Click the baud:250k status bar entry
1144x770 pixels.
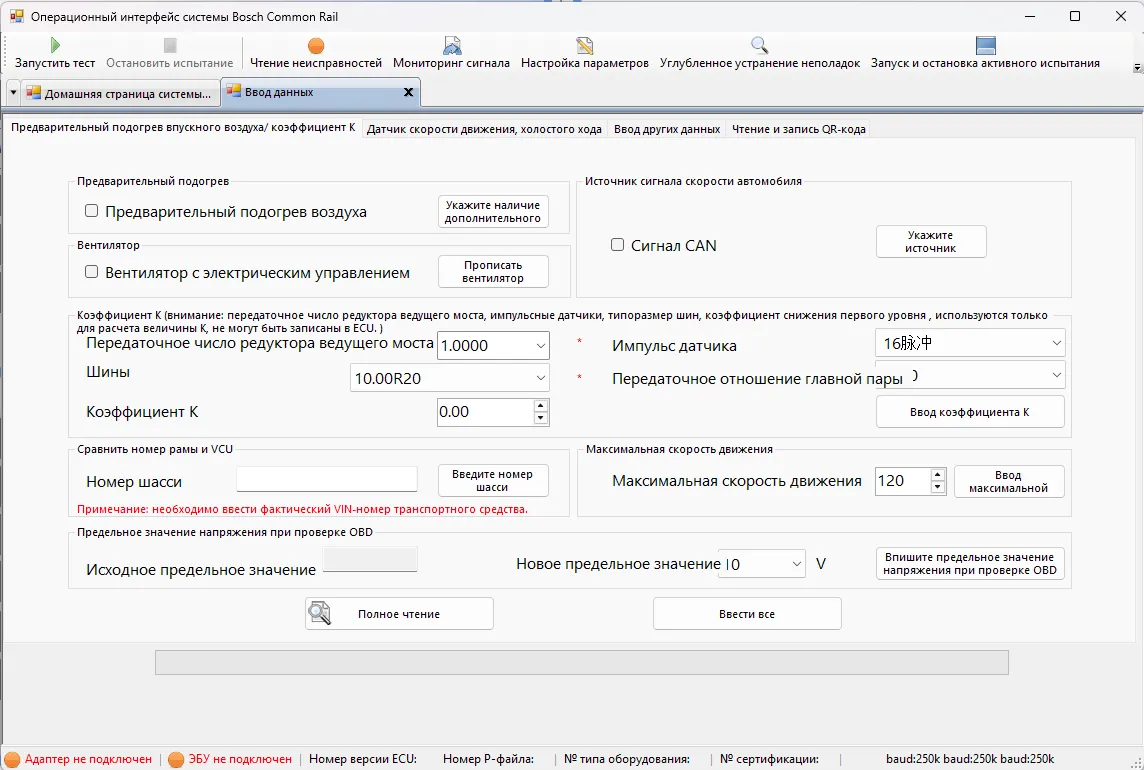[970, 759]
